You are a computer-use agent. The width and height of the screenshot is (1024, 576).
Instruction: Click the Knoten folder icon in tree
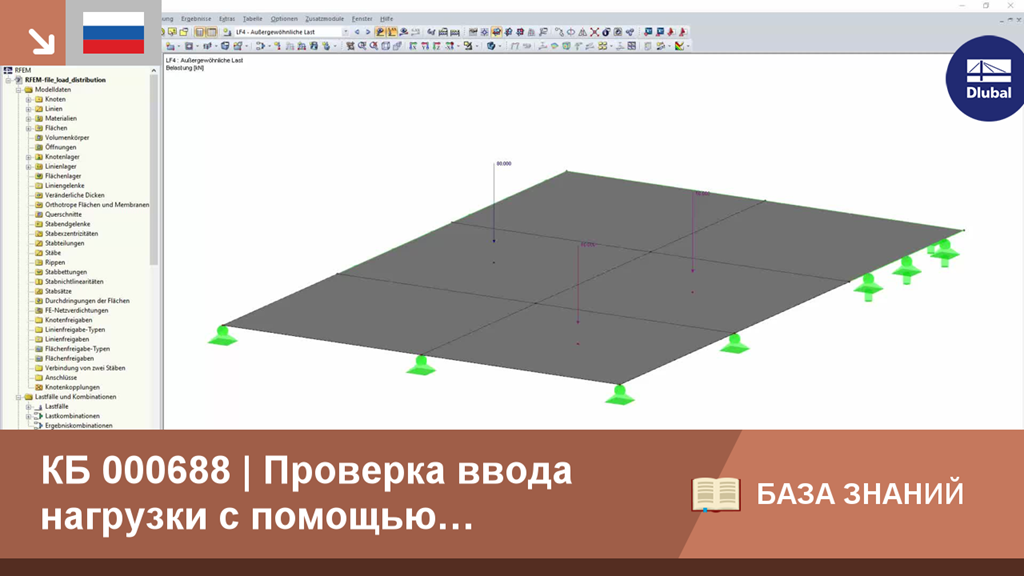[x=39, y=99]
